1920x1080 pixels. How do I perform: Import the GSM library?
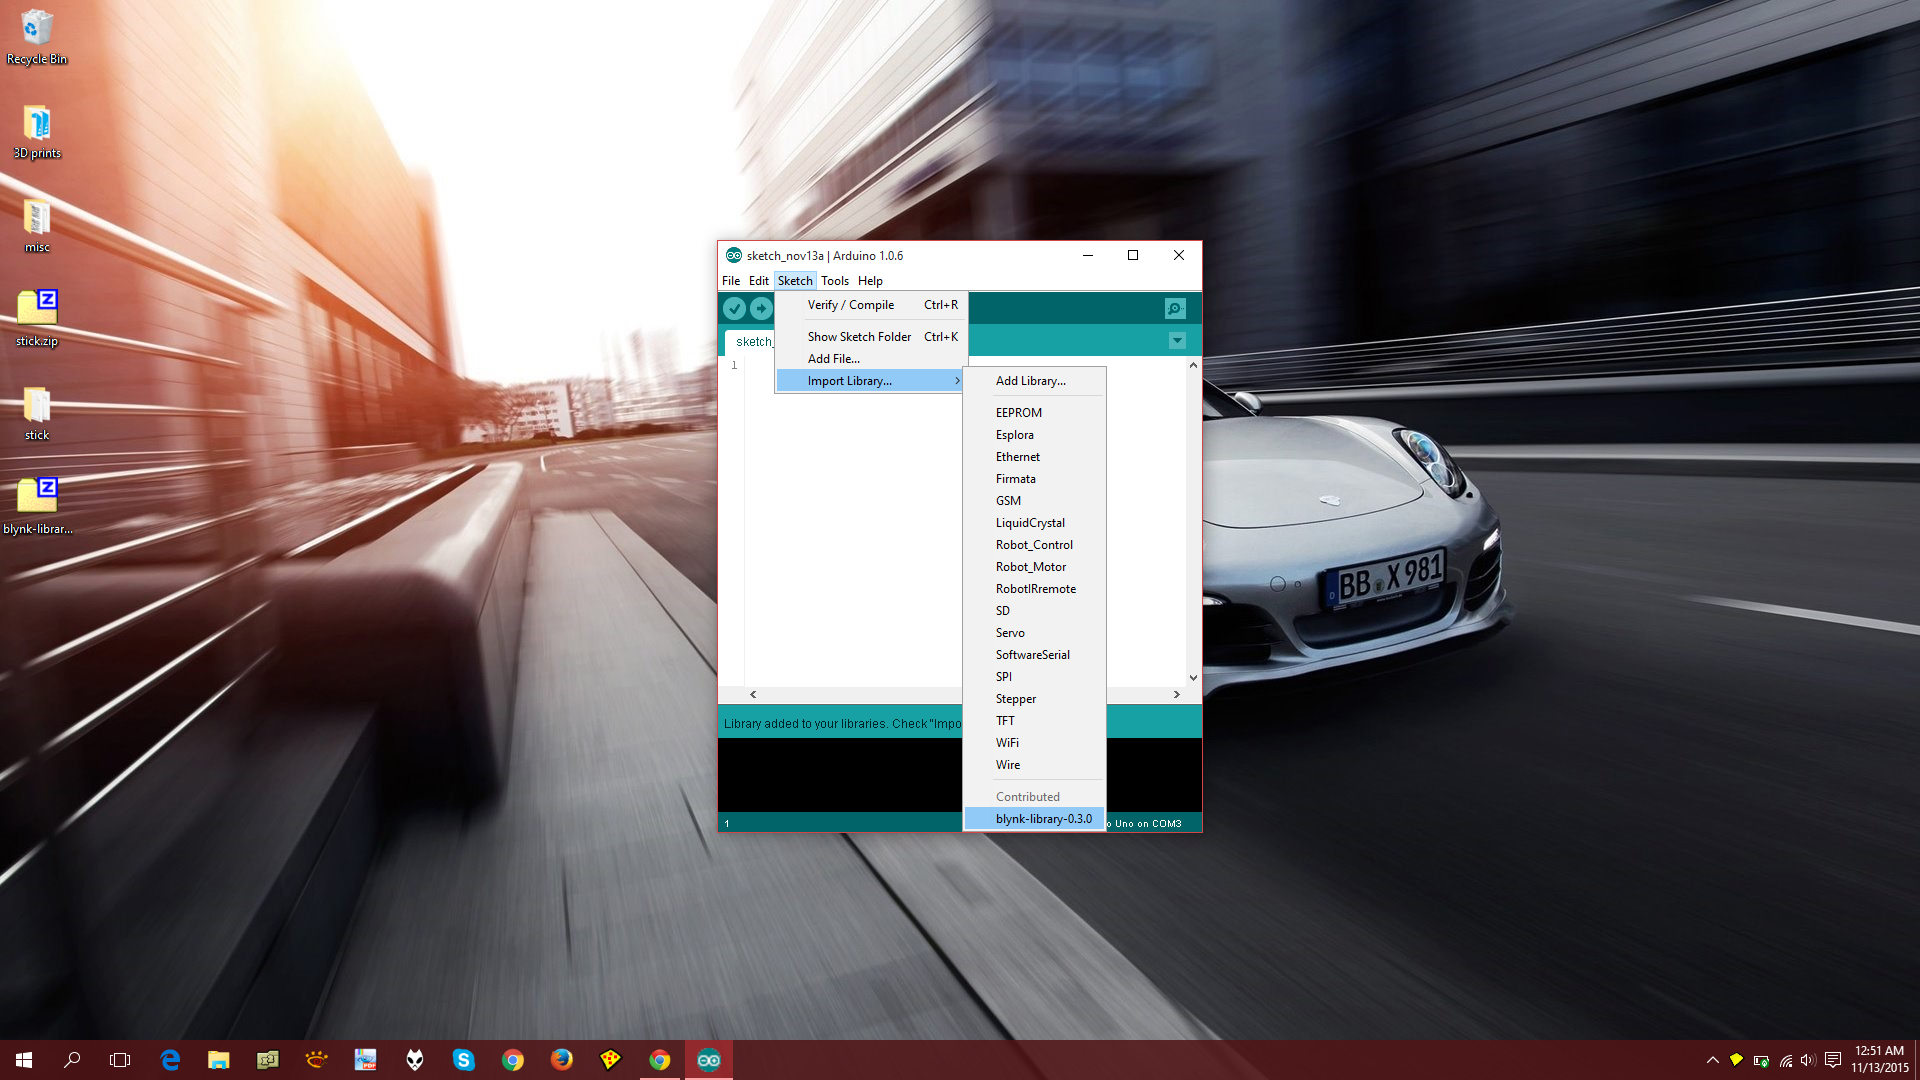pos(1034,501)
